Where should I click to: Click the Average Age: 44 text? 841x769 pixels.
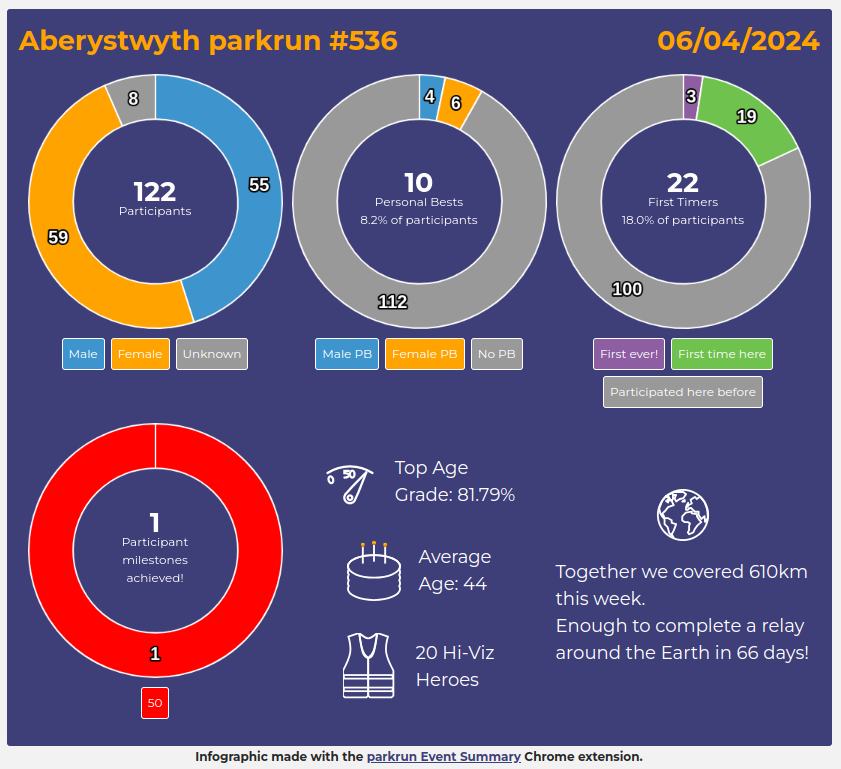tap(454, 570)
